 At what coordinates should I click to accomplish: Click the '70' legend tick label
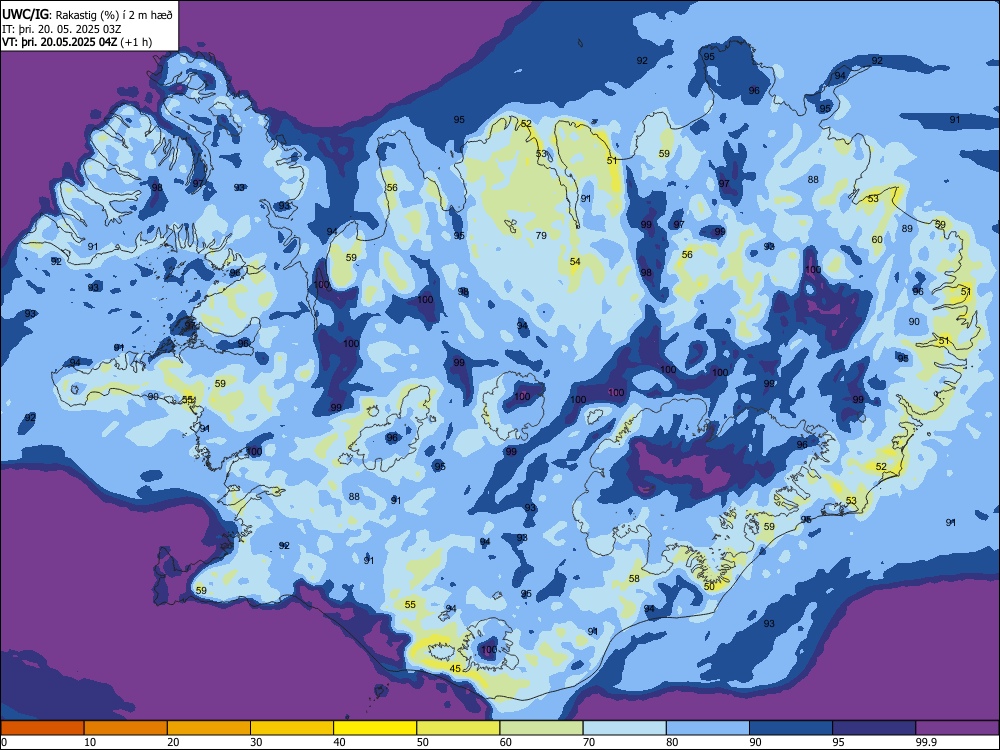pos(589,742)
